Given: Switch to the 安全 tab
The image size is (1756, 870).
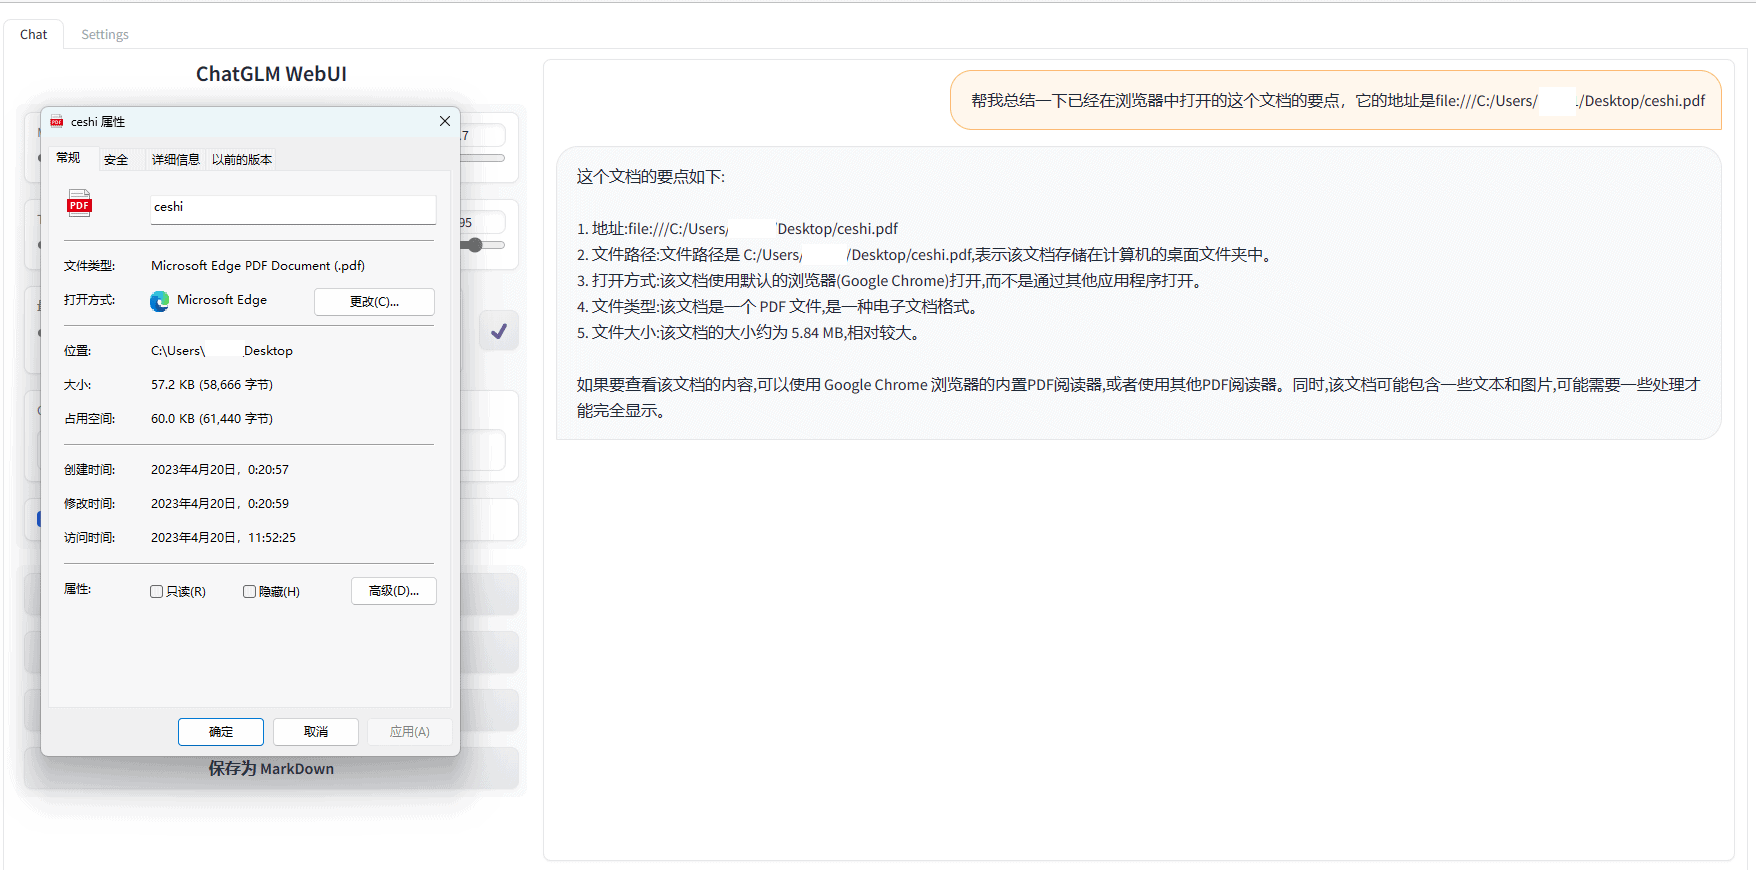Looking at the screenshot, I should point(116,160).
